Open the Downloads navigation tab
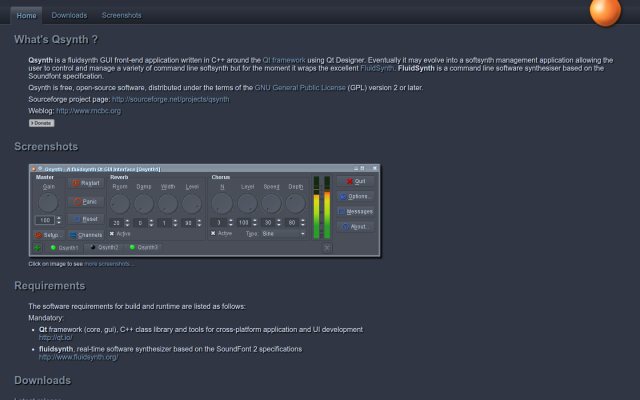Image resolution: width=640 pixels, height=400 pixels. point(69,16)
